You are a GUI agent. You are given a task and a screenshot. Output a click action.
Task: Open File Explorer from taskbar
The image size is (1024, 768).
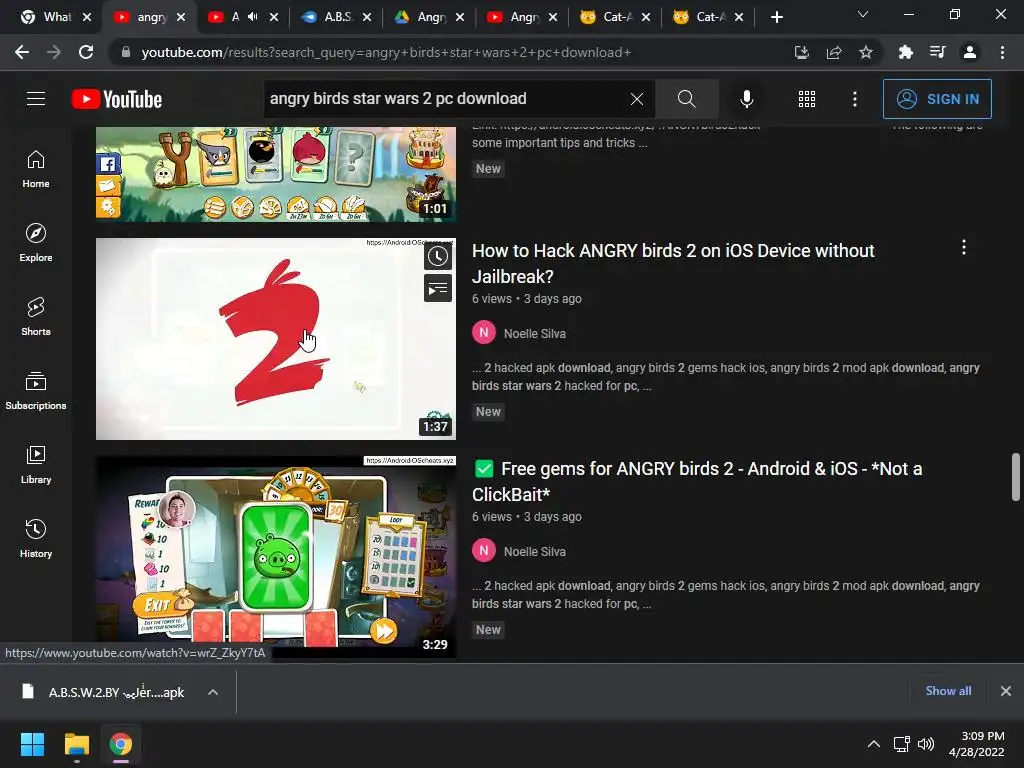(77, 744)
